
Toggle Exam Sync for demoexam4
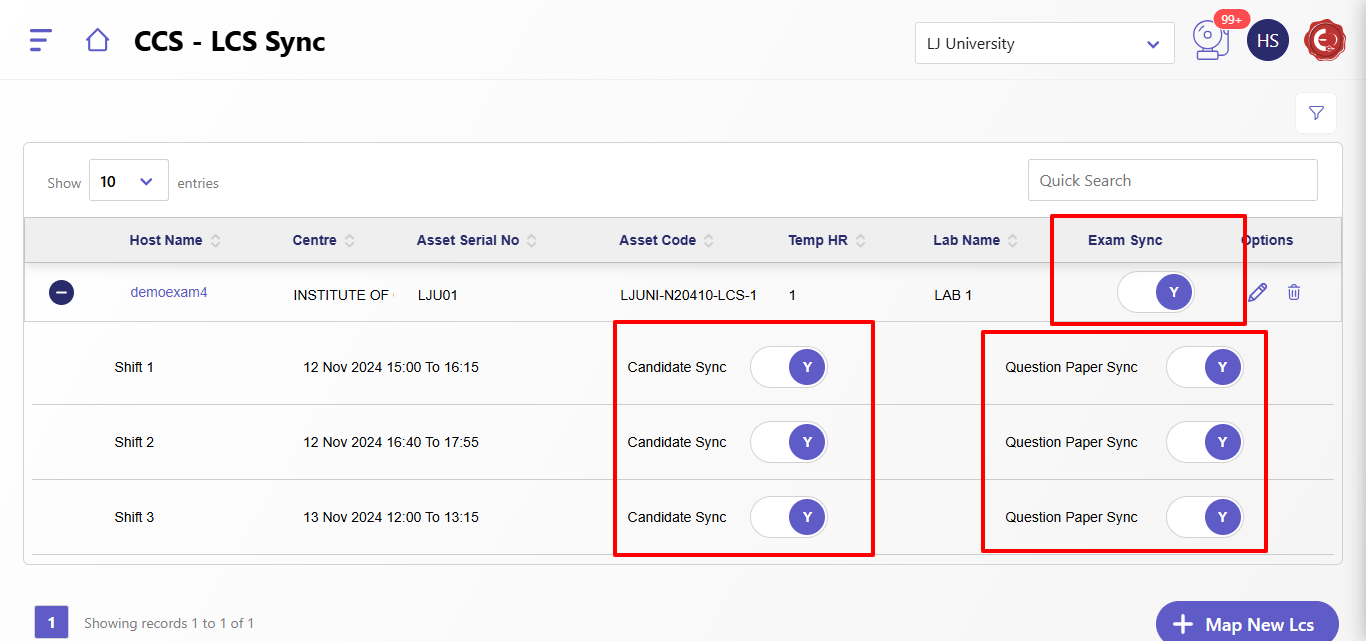1155,292
